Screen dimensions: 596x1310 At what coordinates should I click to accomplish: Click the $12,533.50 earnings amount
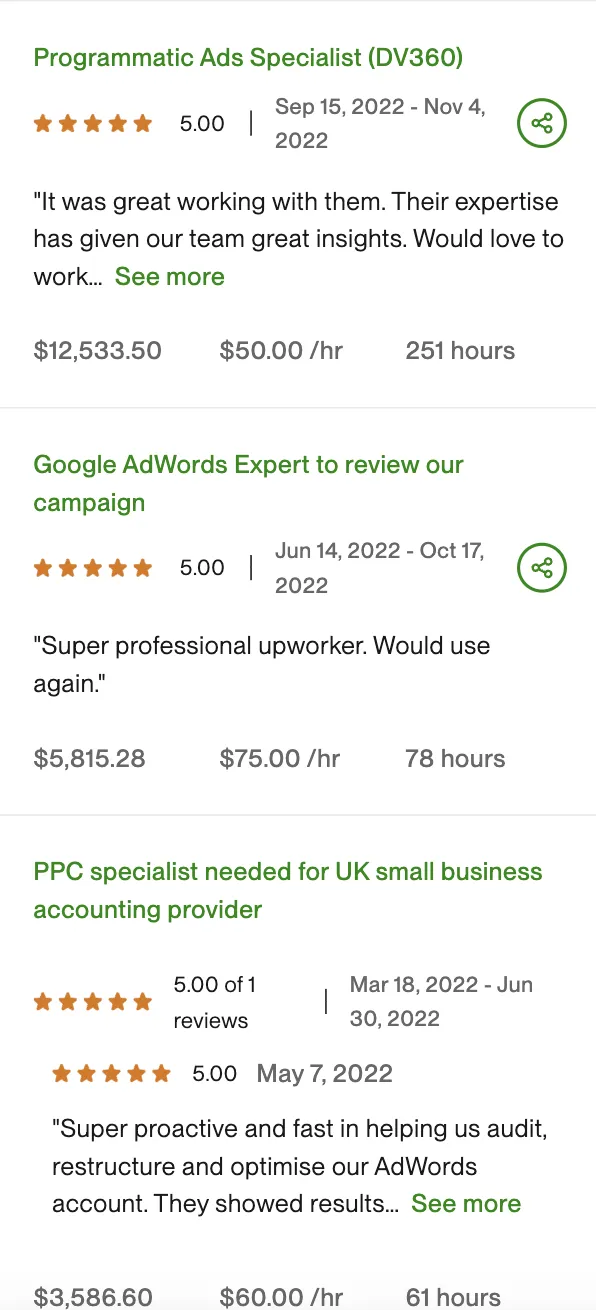(98, 351)
